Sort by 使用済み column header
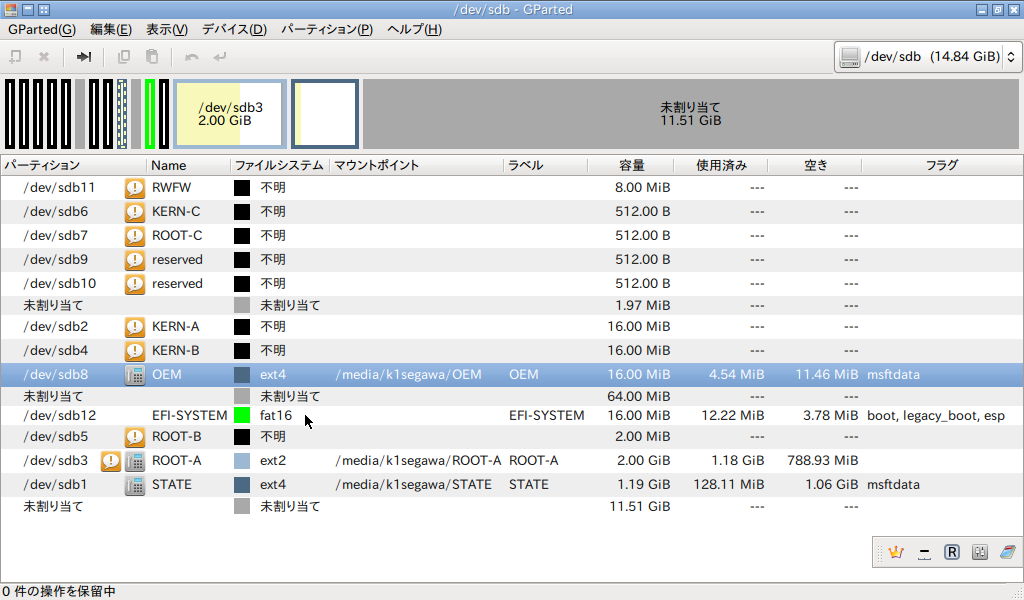The image size is (1024, 600). point(721,165)
